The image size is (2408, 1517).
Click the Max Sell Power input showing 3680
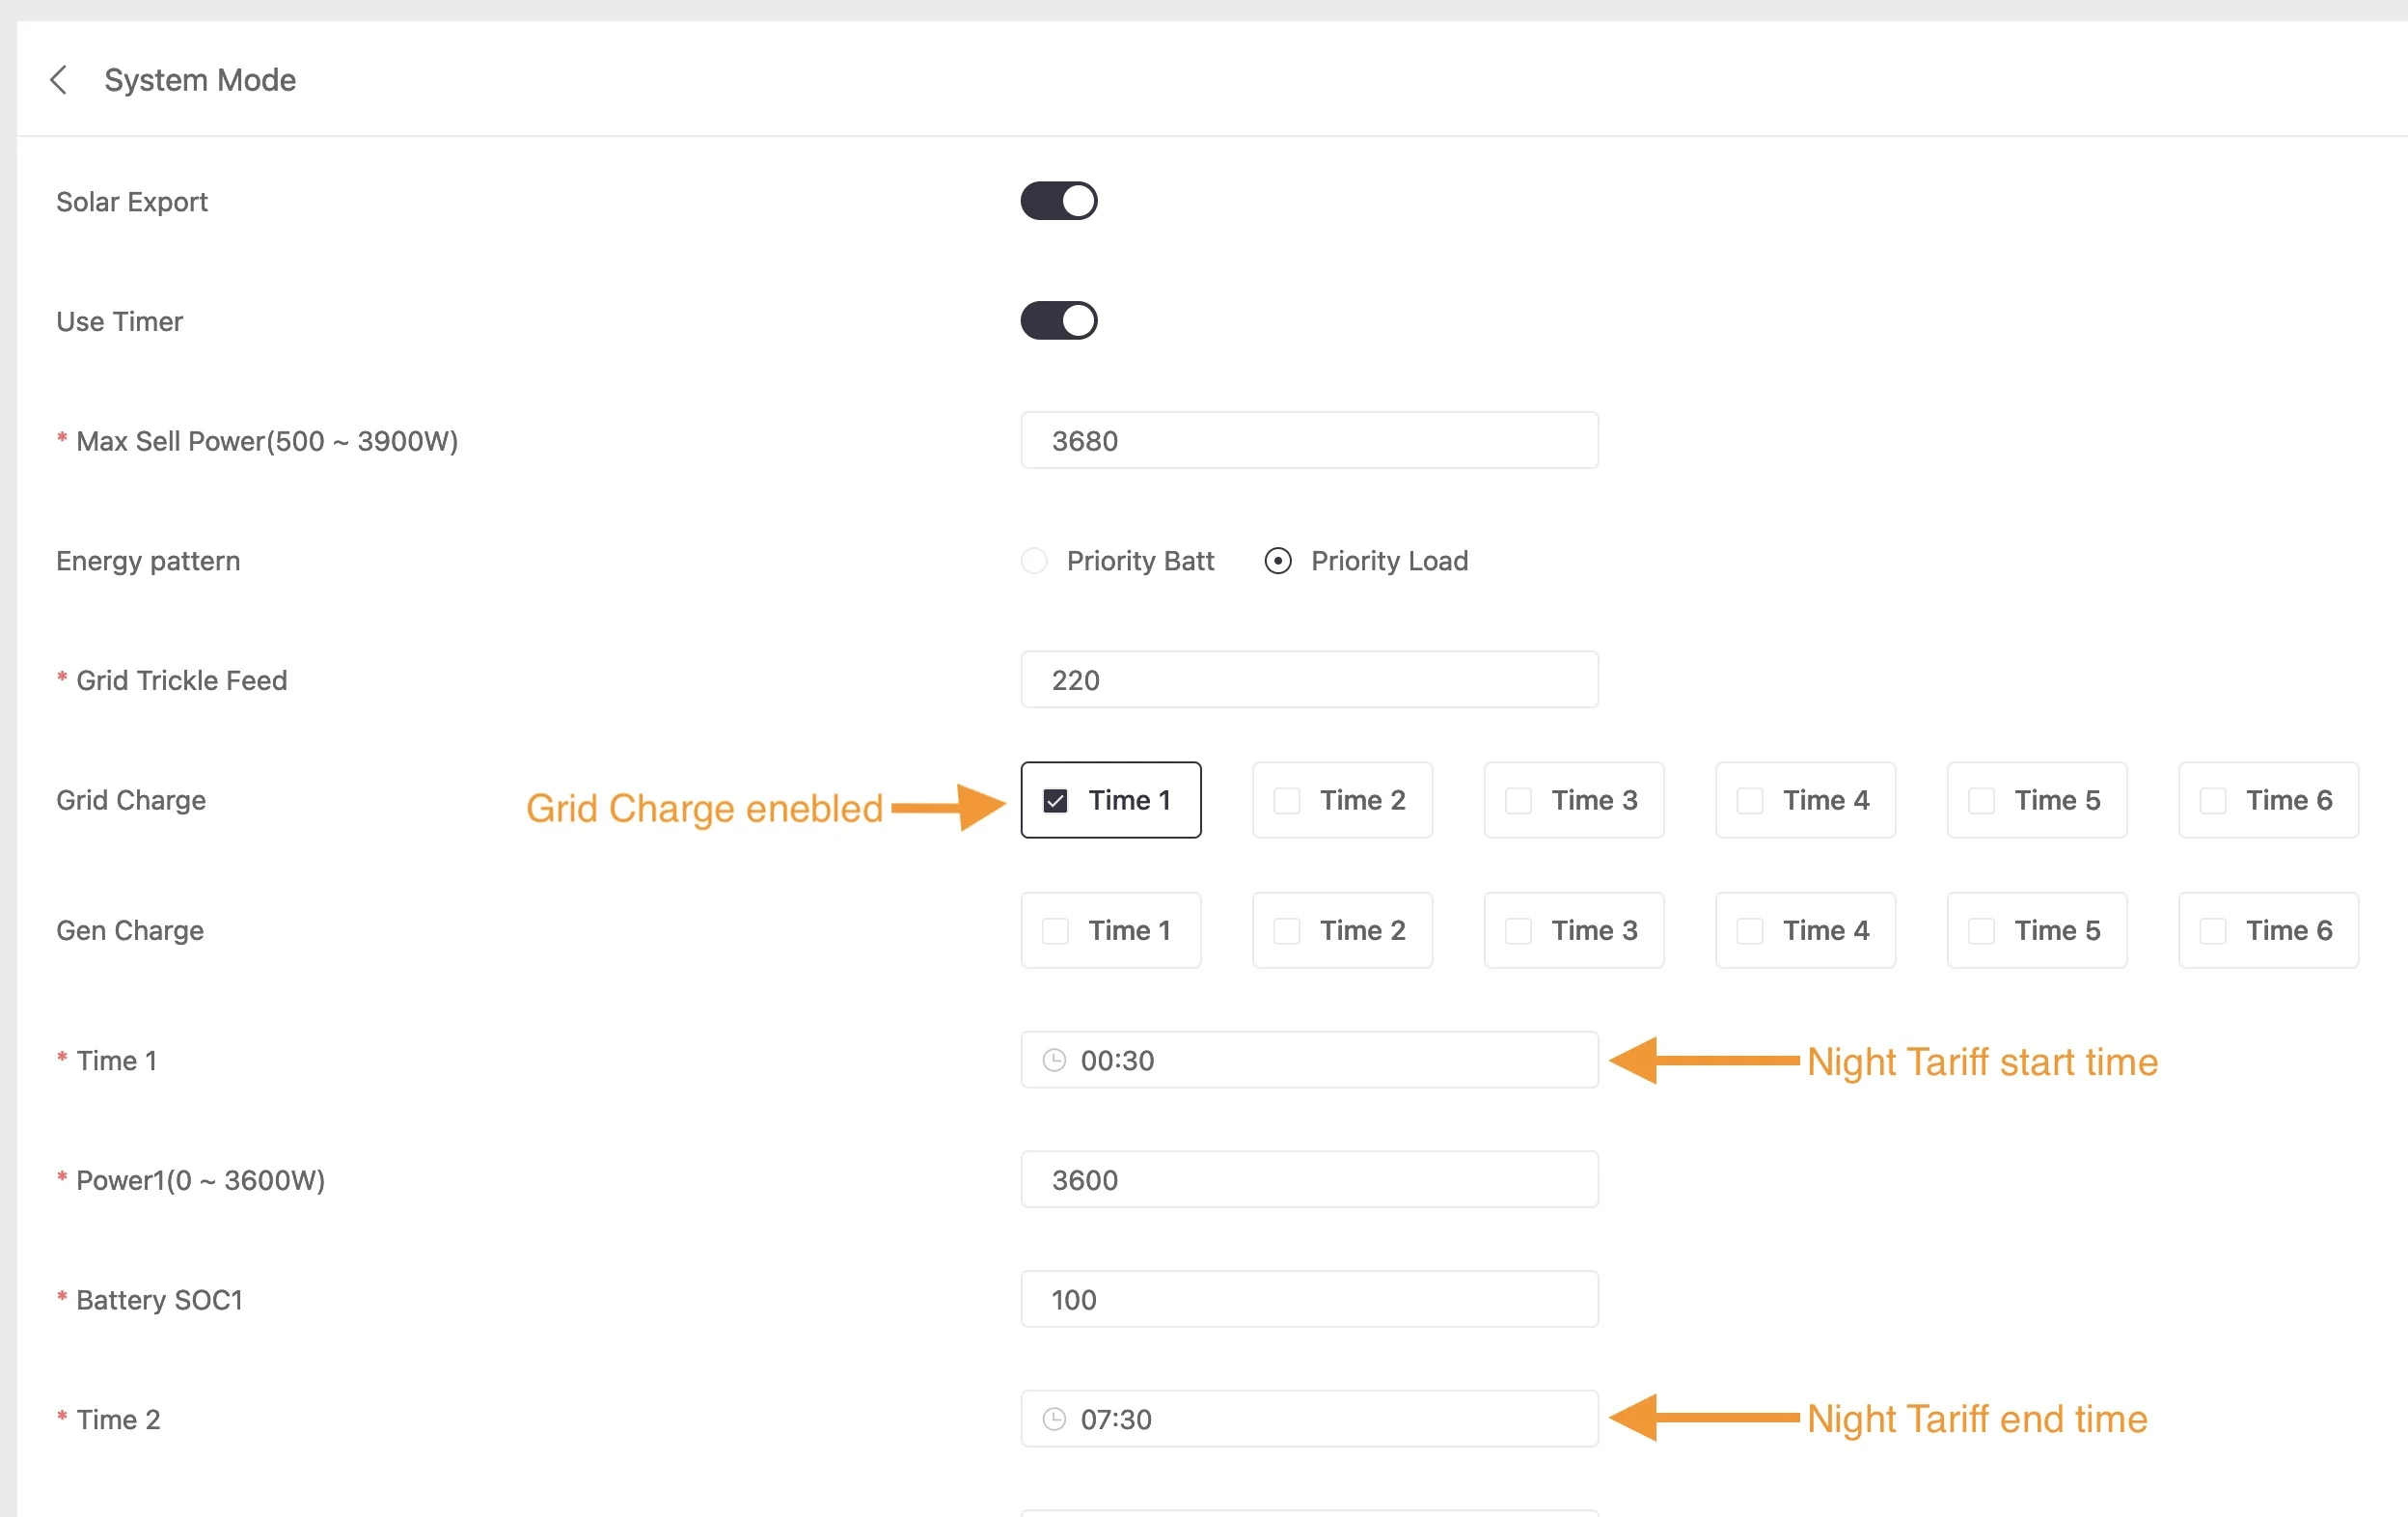[1308, 440]
